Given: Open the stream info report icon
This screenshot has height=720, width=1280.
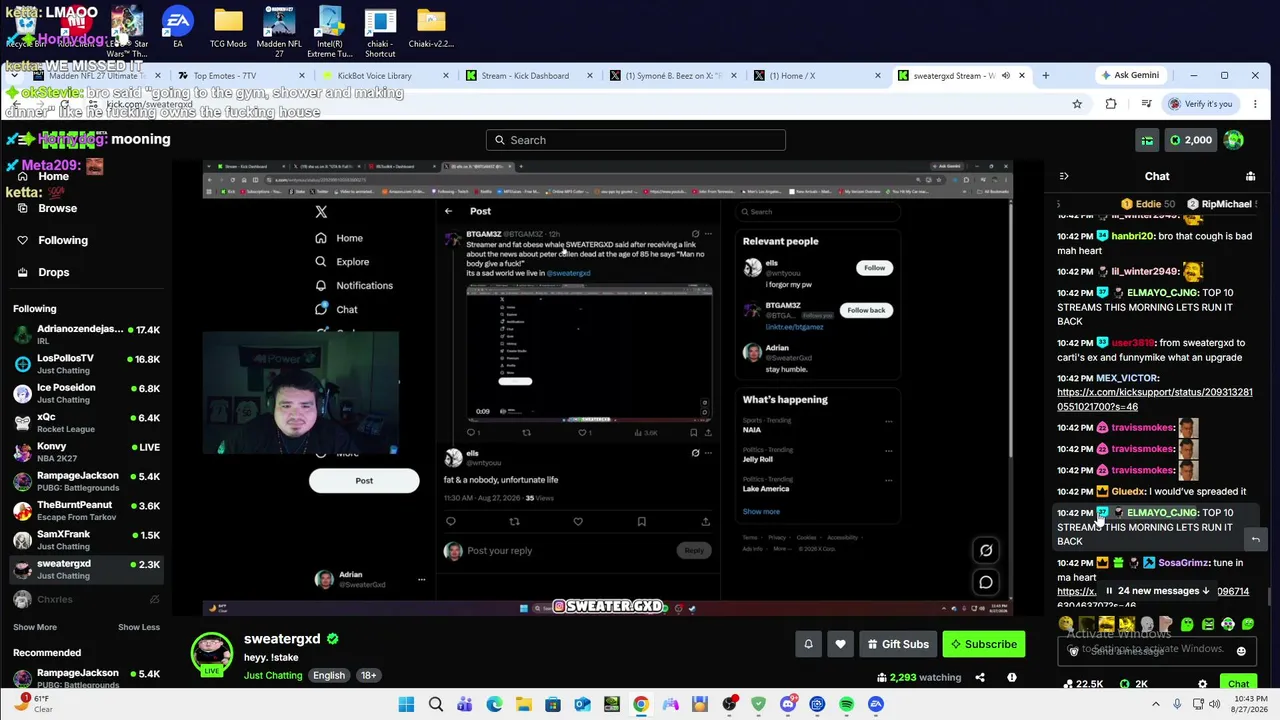Looking at the screenshot, I should pyautogui.click(x=1012, y=677).
